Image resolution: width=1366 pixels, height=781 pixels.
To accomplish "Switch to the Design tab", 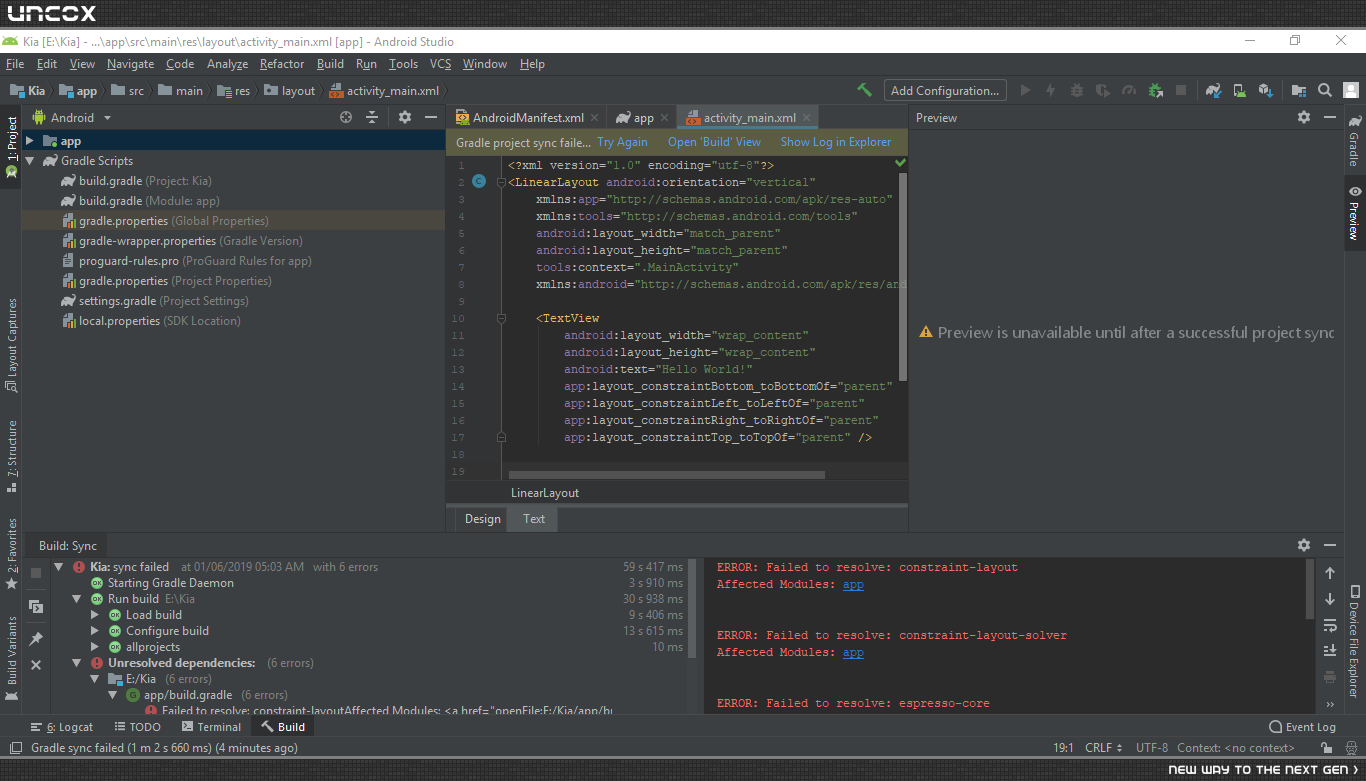I will point(483,519).
